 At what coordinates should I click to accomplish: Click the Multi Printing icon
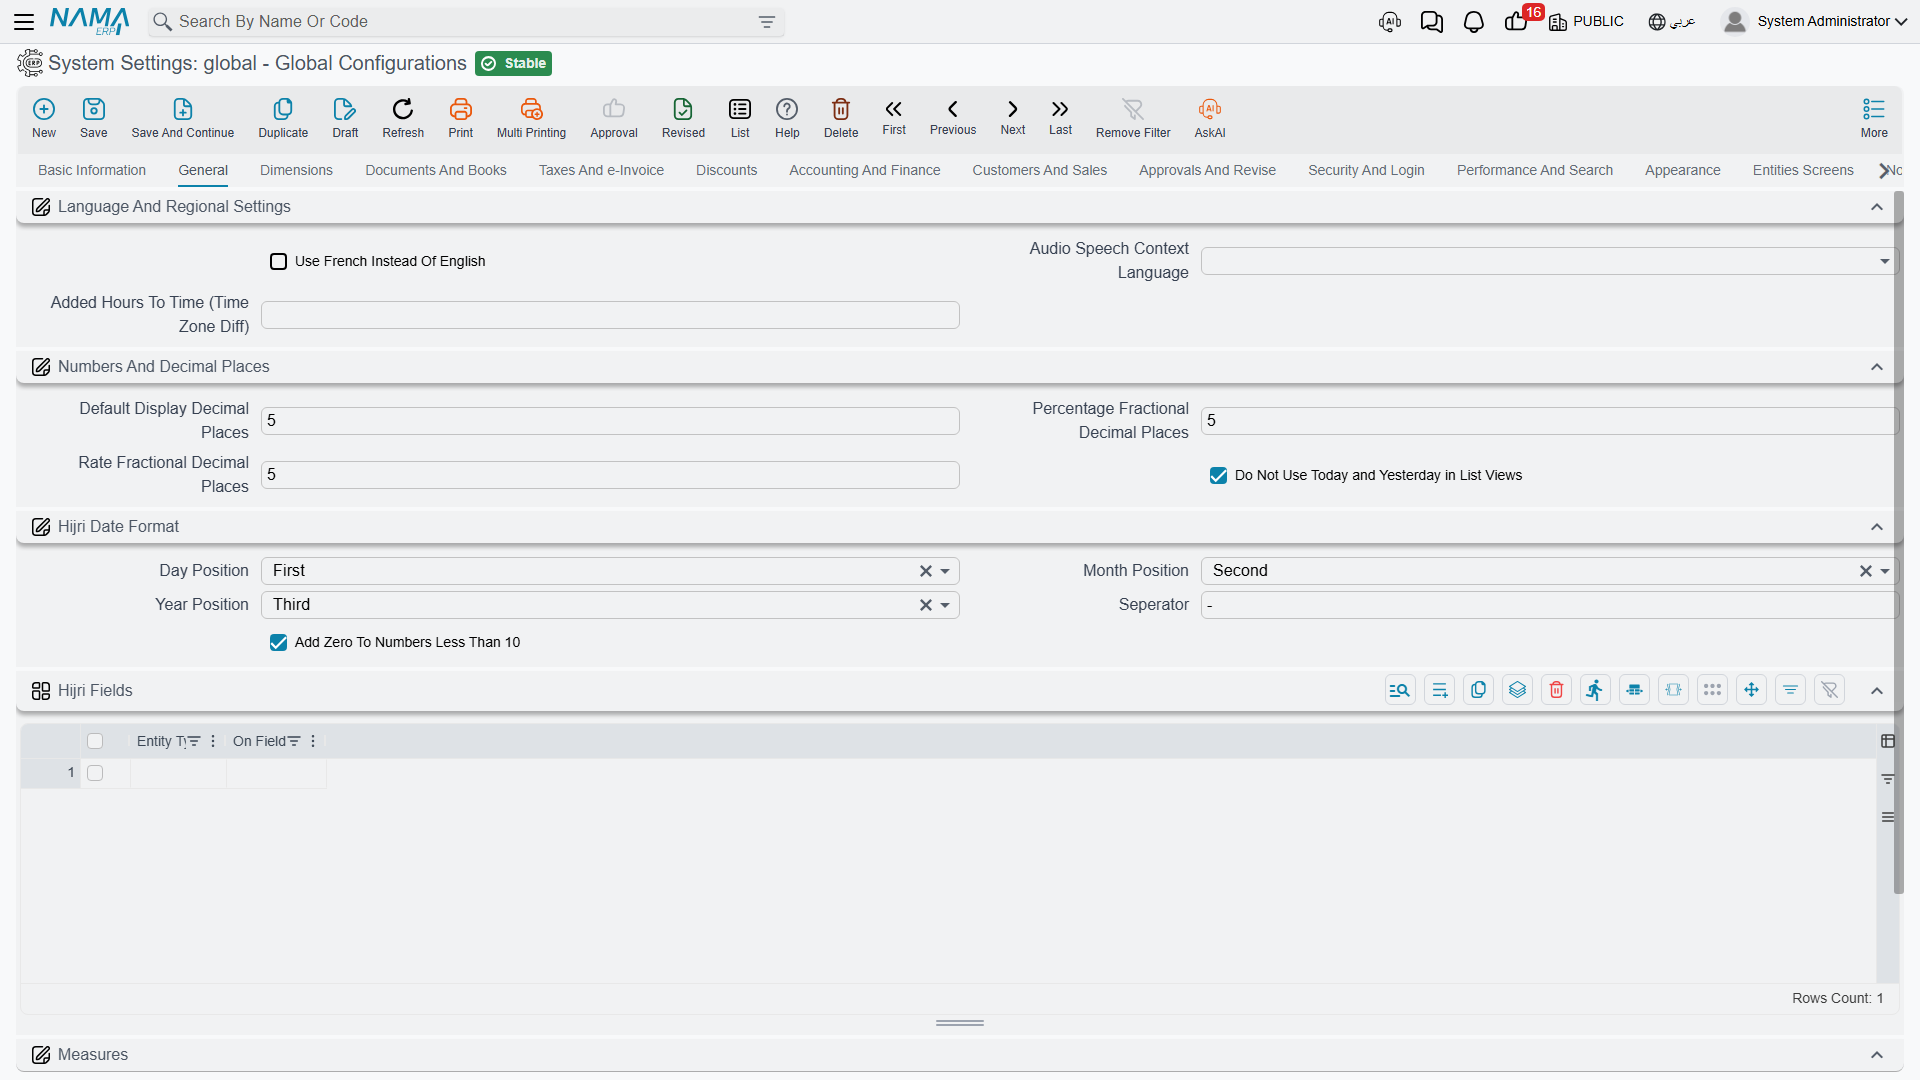[x=531, y=109]
